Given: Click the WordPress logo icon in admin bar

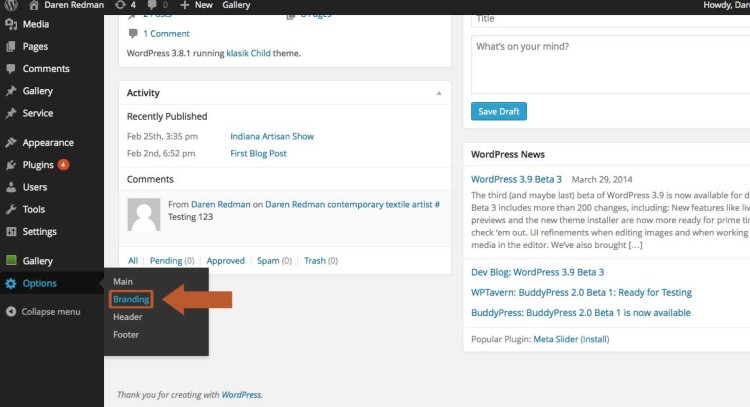Looking at the screenshot, I should (x=11, y=5).
